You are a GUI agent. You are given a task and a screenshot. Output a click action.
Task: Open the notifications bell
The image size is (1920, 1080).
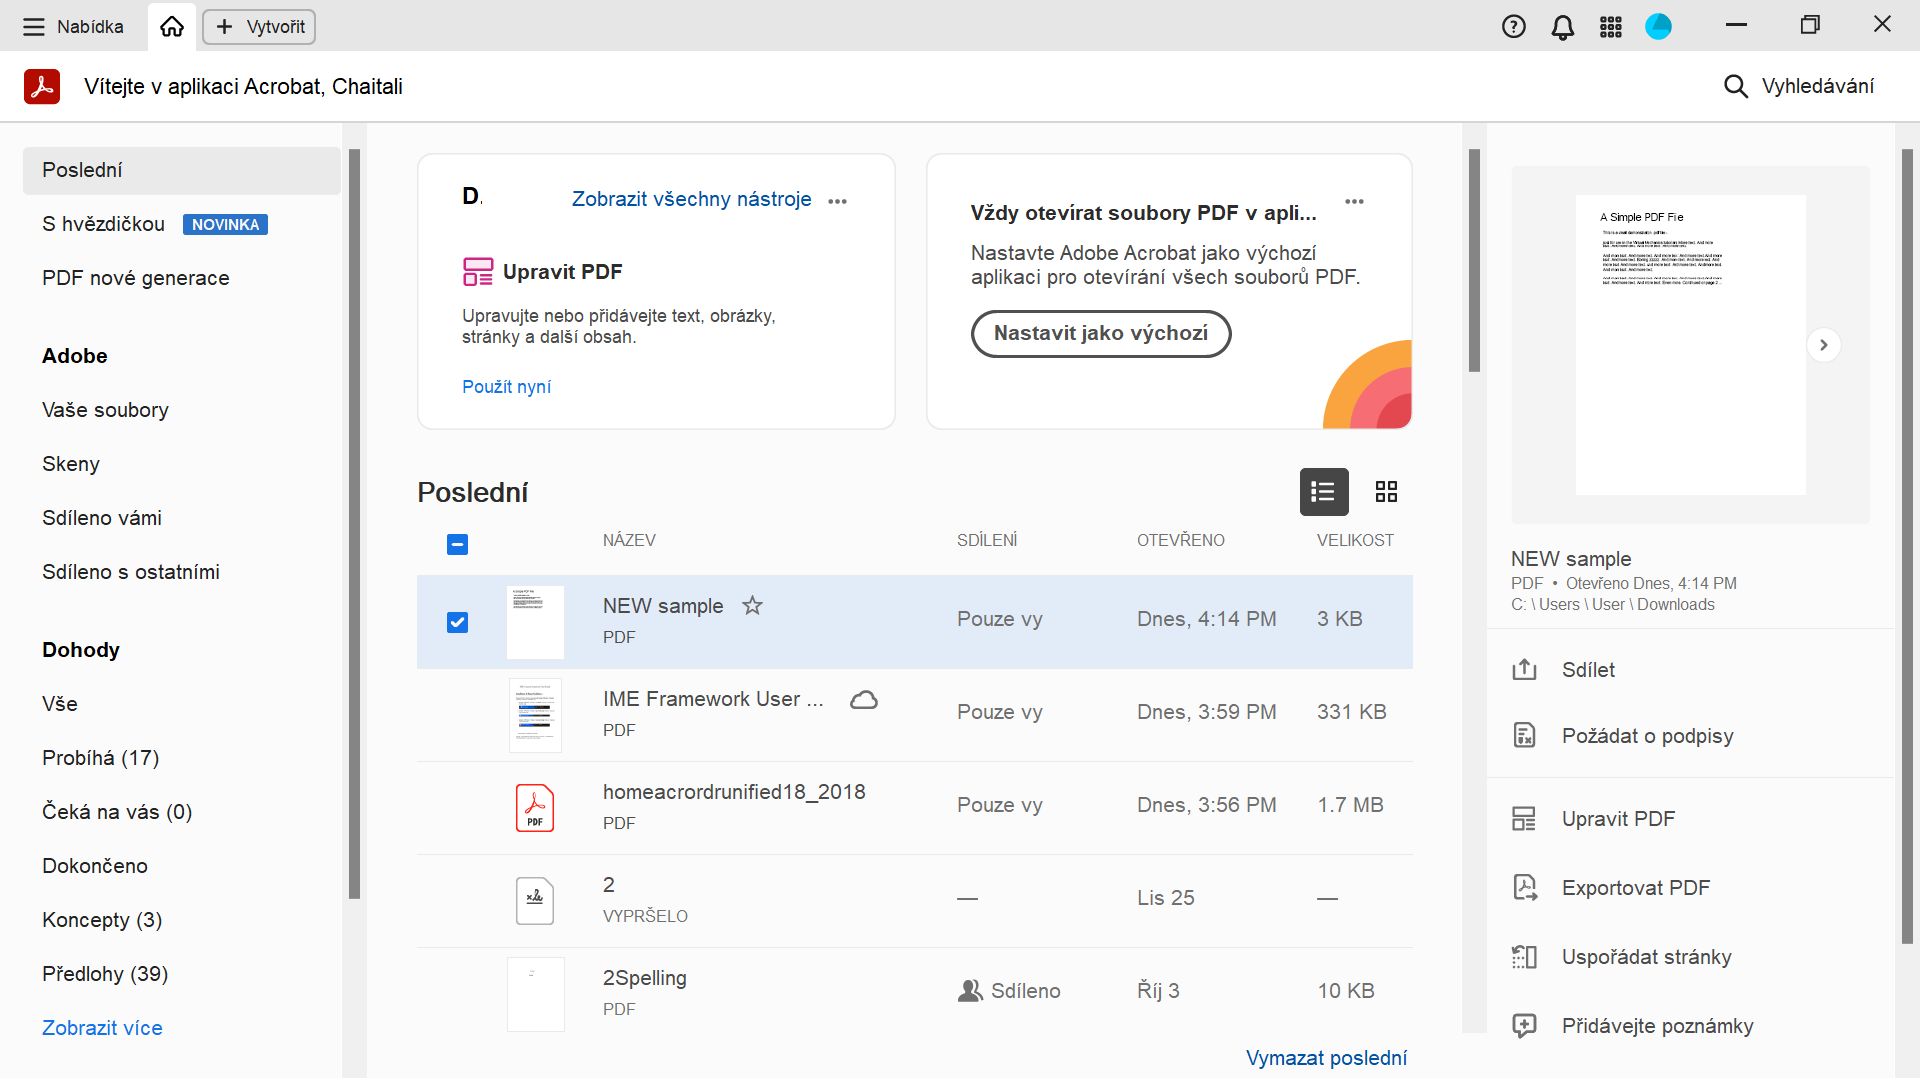coord(1562,27)
